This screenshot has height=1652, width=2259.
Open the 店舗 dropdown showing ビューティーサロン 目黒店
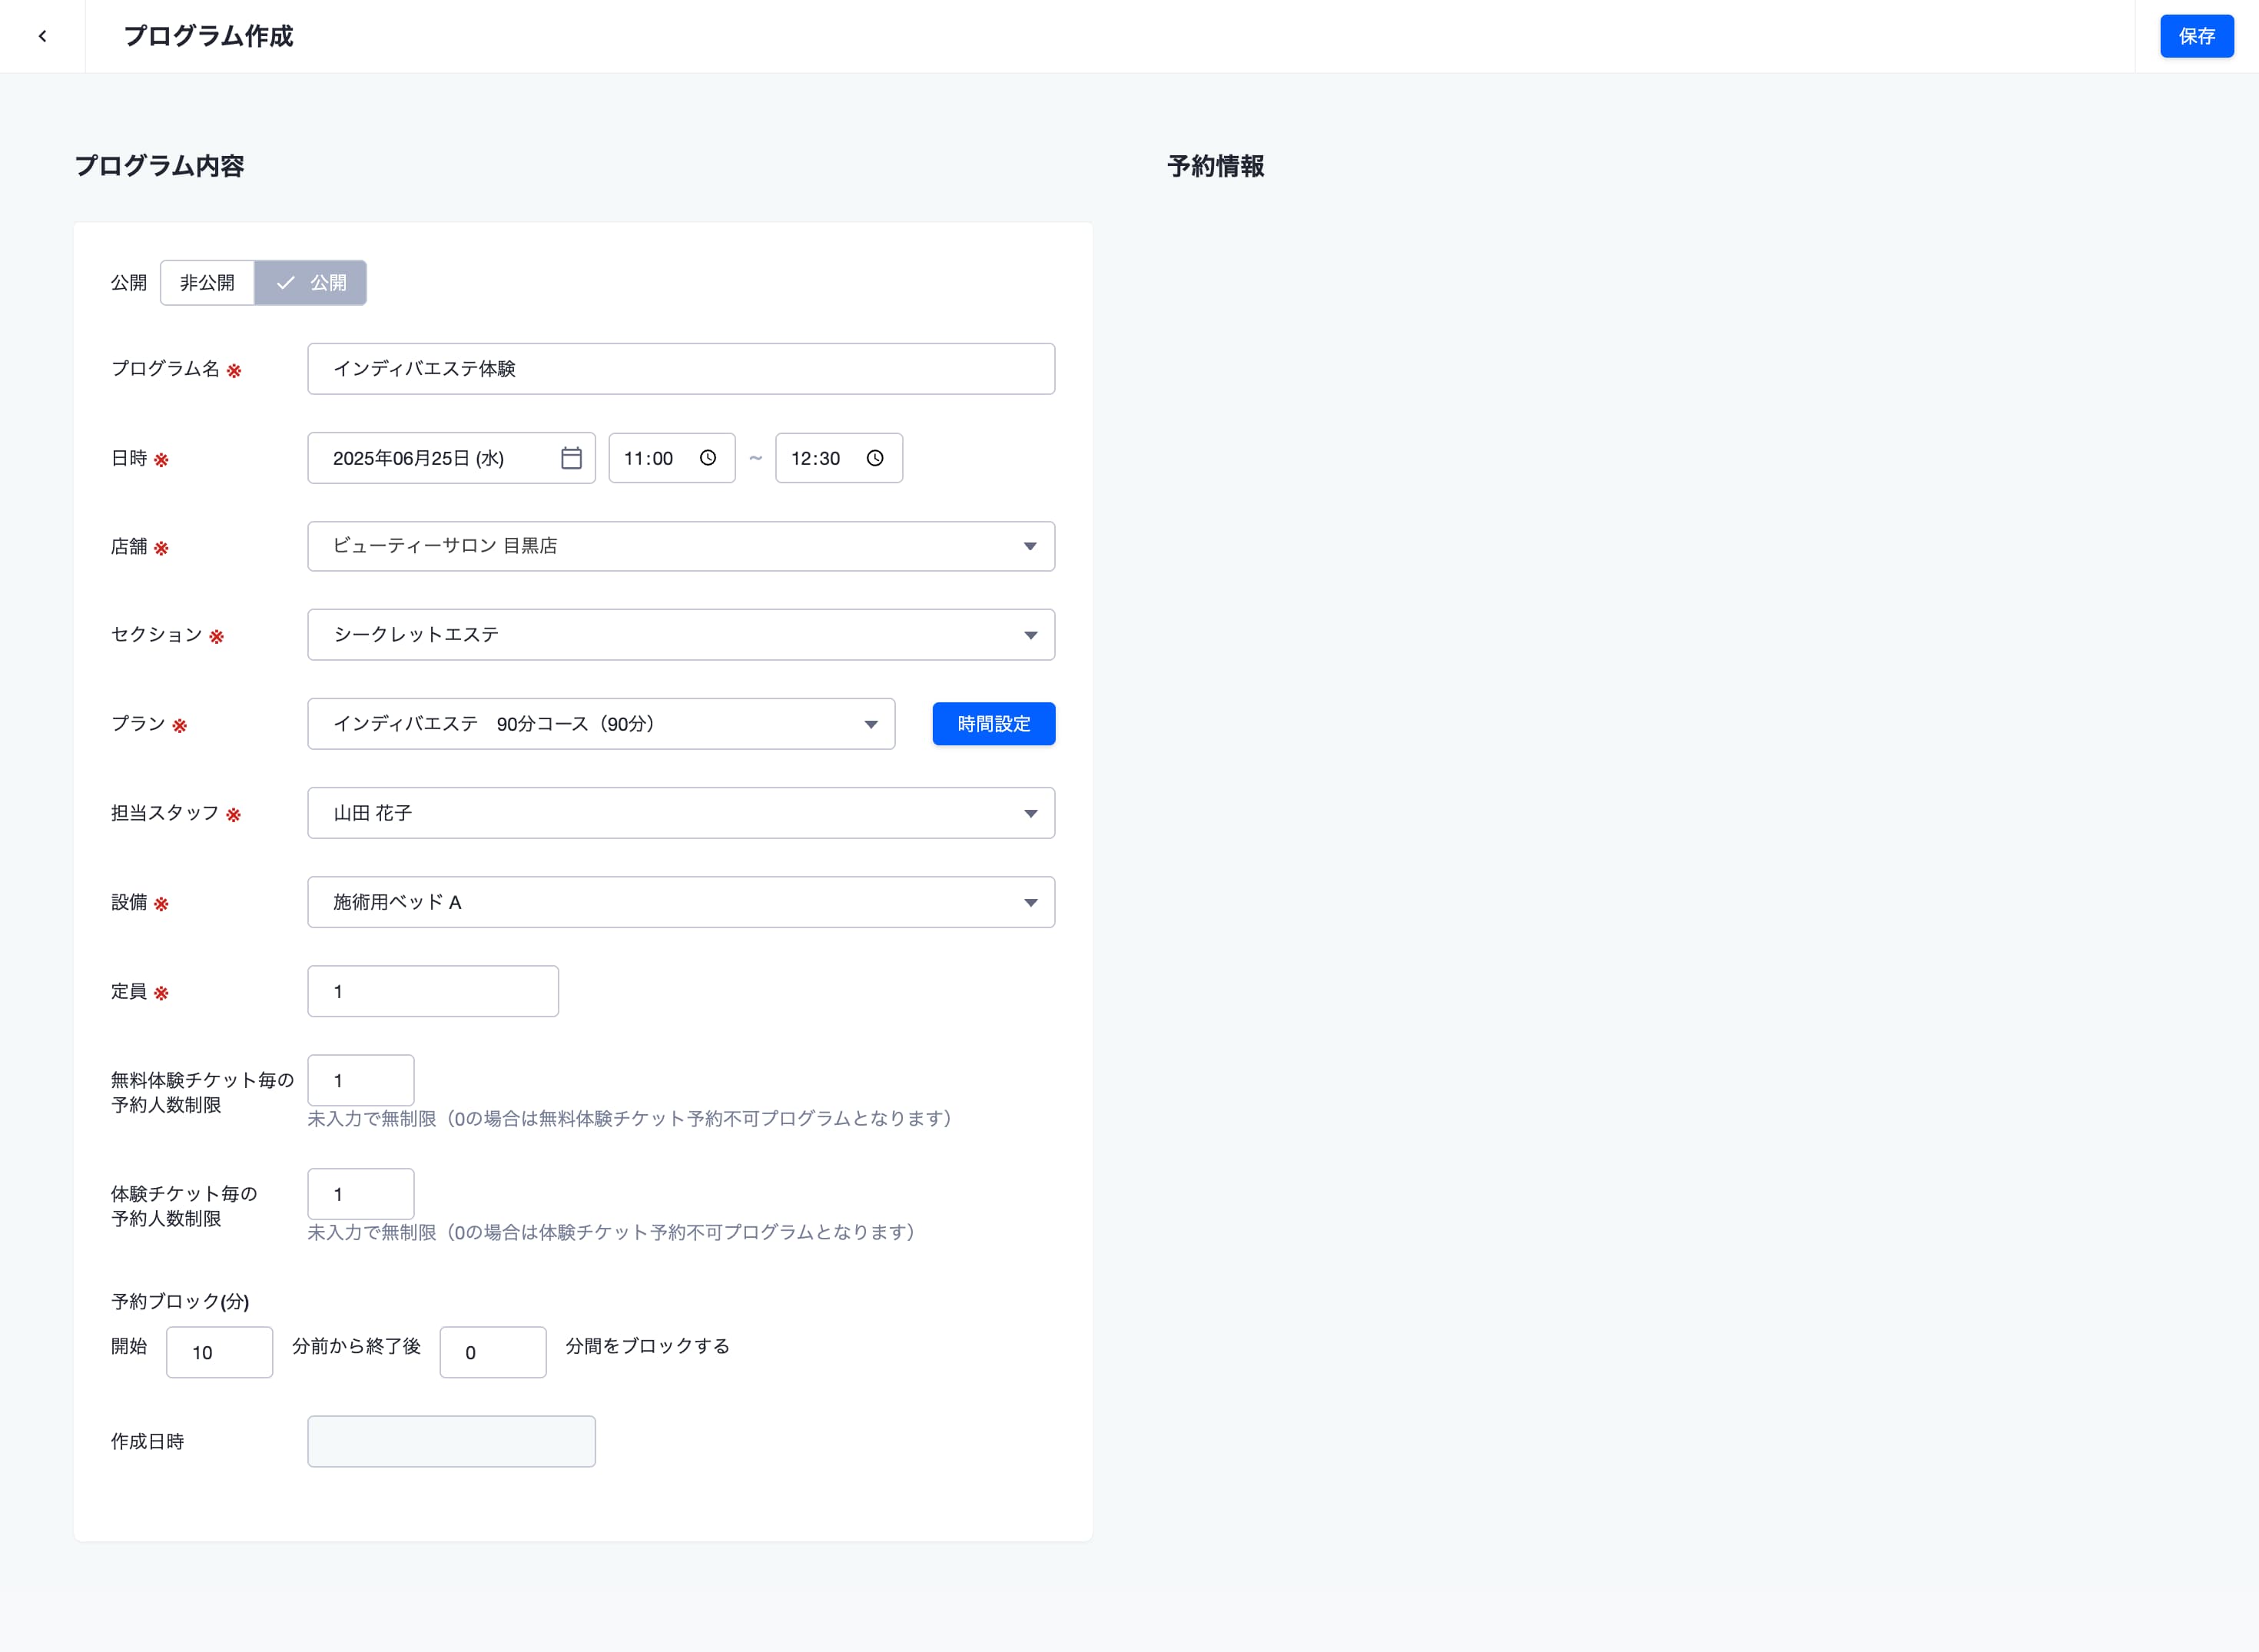coord(681,546)
